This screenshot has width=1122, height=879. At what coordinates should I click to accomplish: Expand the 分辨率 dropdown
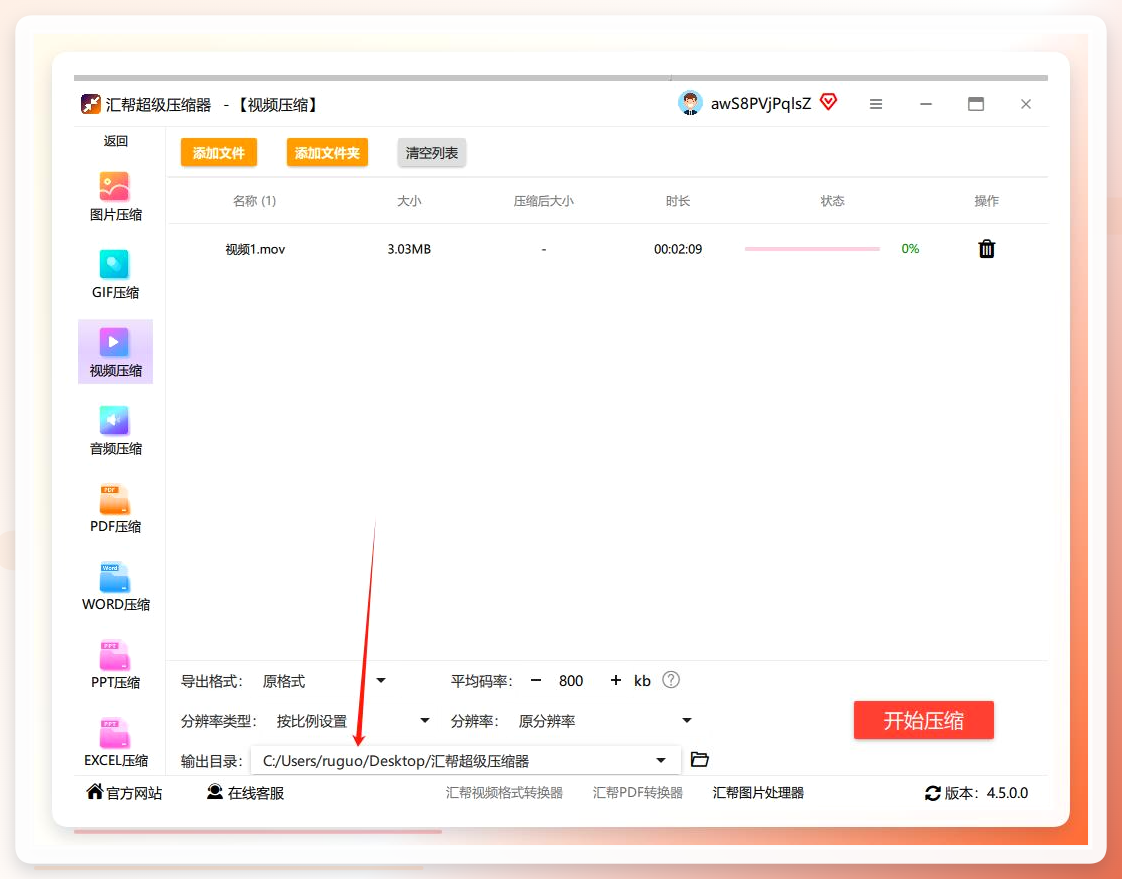click(x=687, y=720)
